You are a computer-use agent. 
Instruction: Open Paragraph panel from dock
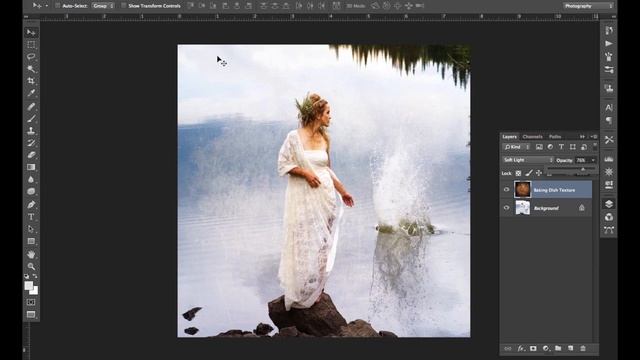[609, 120]
